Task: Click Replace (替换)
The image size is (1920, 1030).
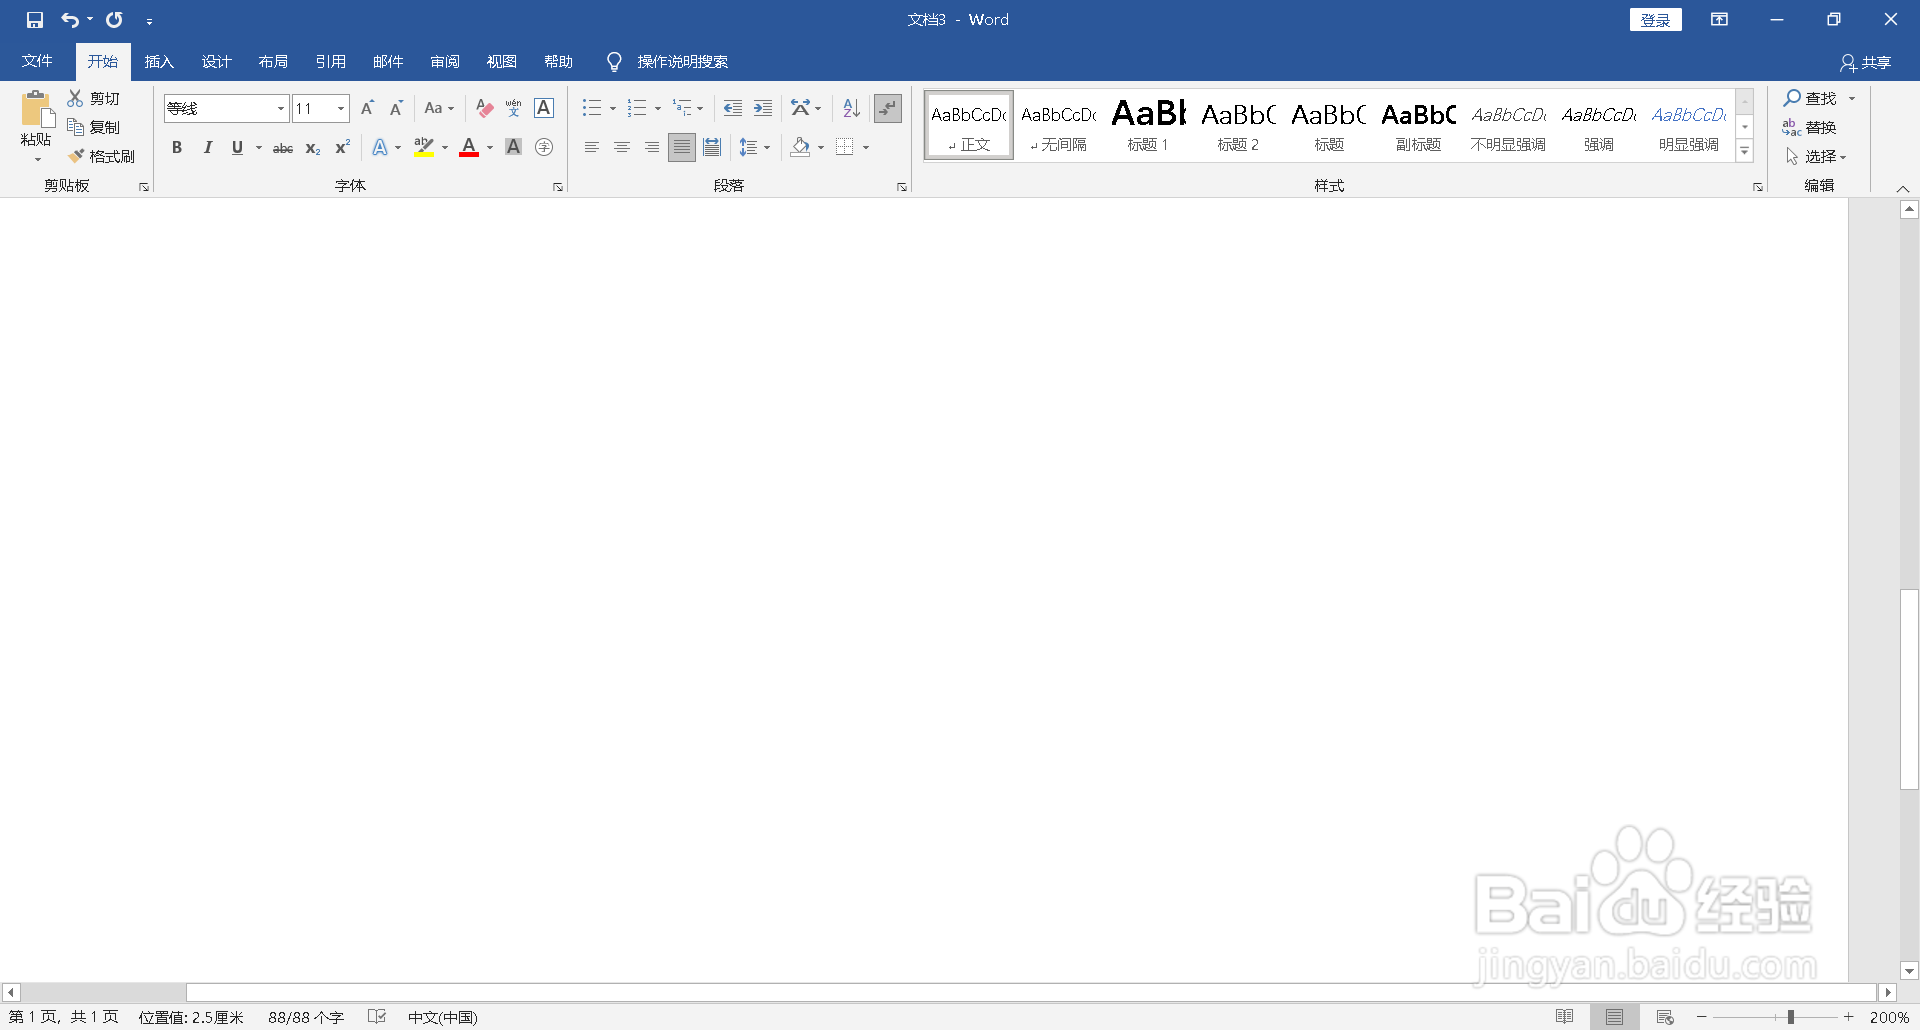Action: tap(1810, 127)
